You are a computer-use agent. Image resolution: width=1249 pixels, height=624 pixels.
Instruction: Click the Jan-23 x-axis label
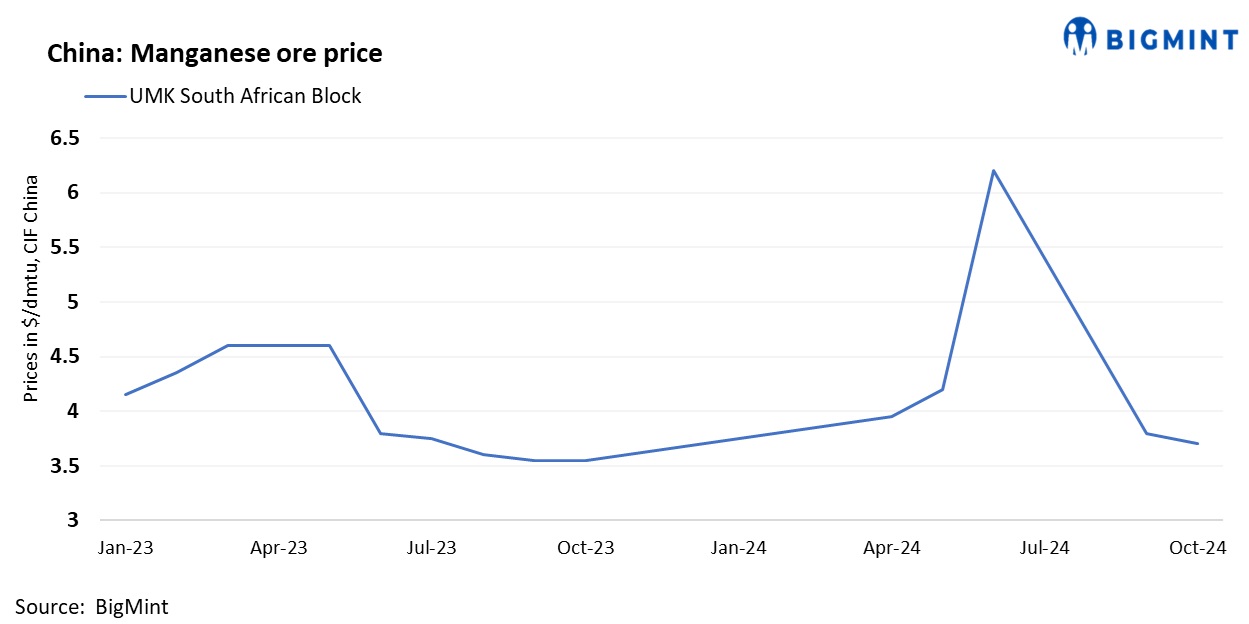[126, 548]
